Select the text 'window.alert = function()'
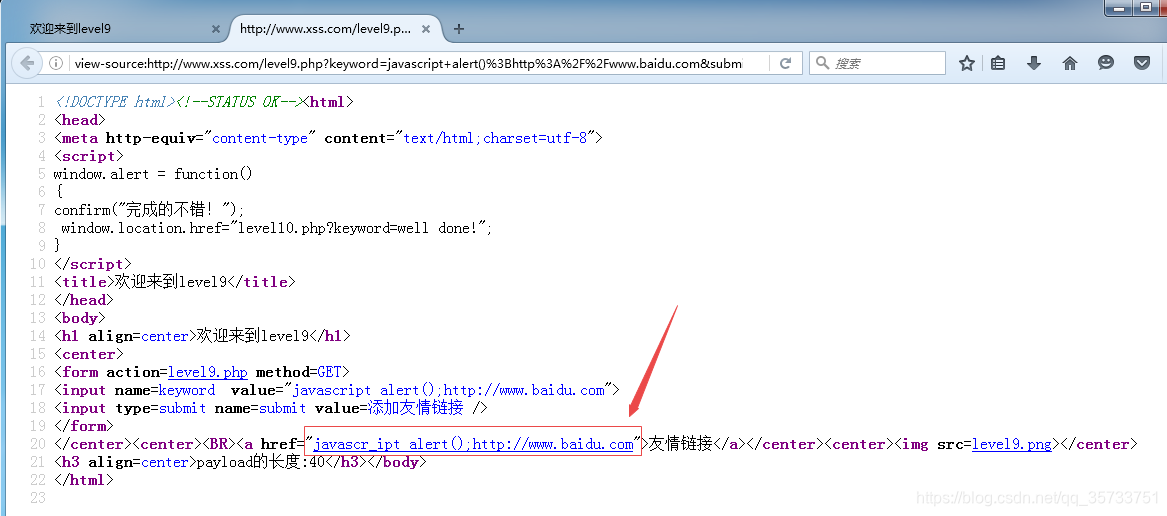The image size is (1167, 516). tap(153, 174)
